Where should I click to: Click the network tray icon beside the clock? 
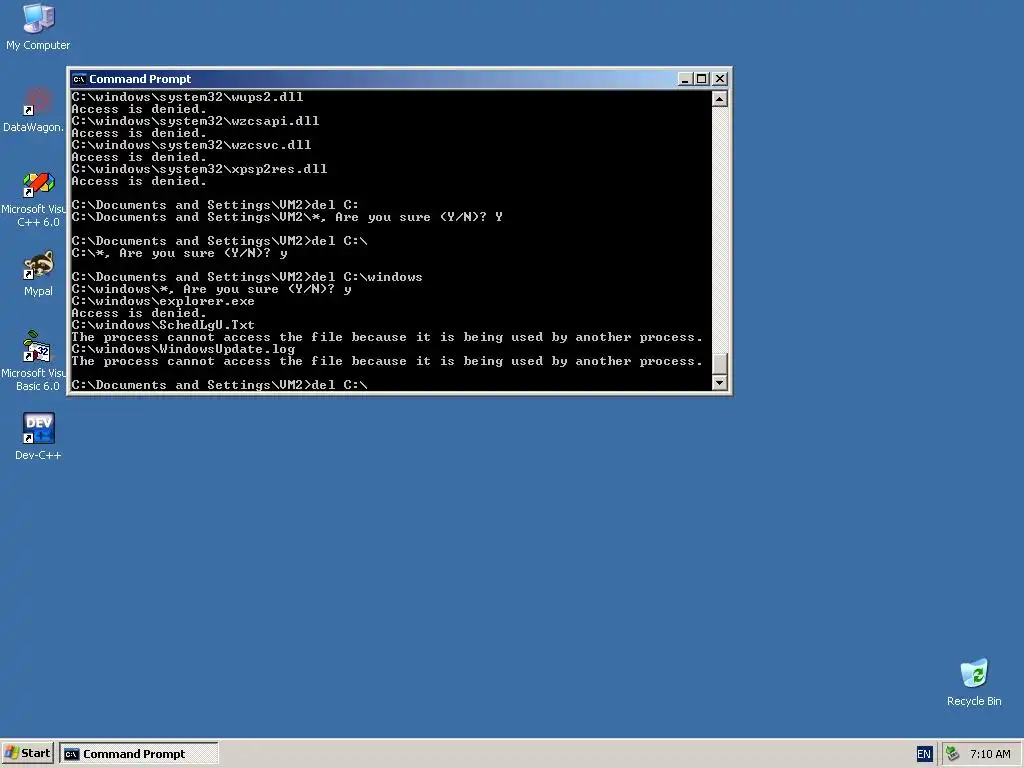pos(952,754)
